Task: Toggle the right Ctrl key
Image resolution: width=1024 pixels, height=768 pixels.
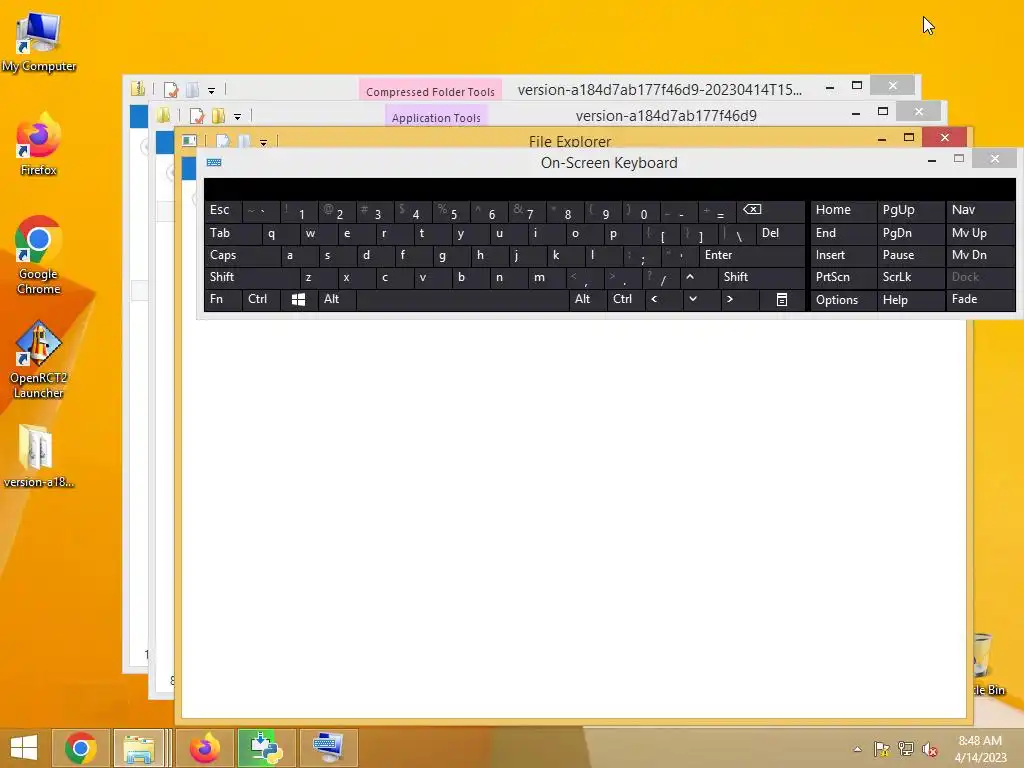Action: coord(625,300)
